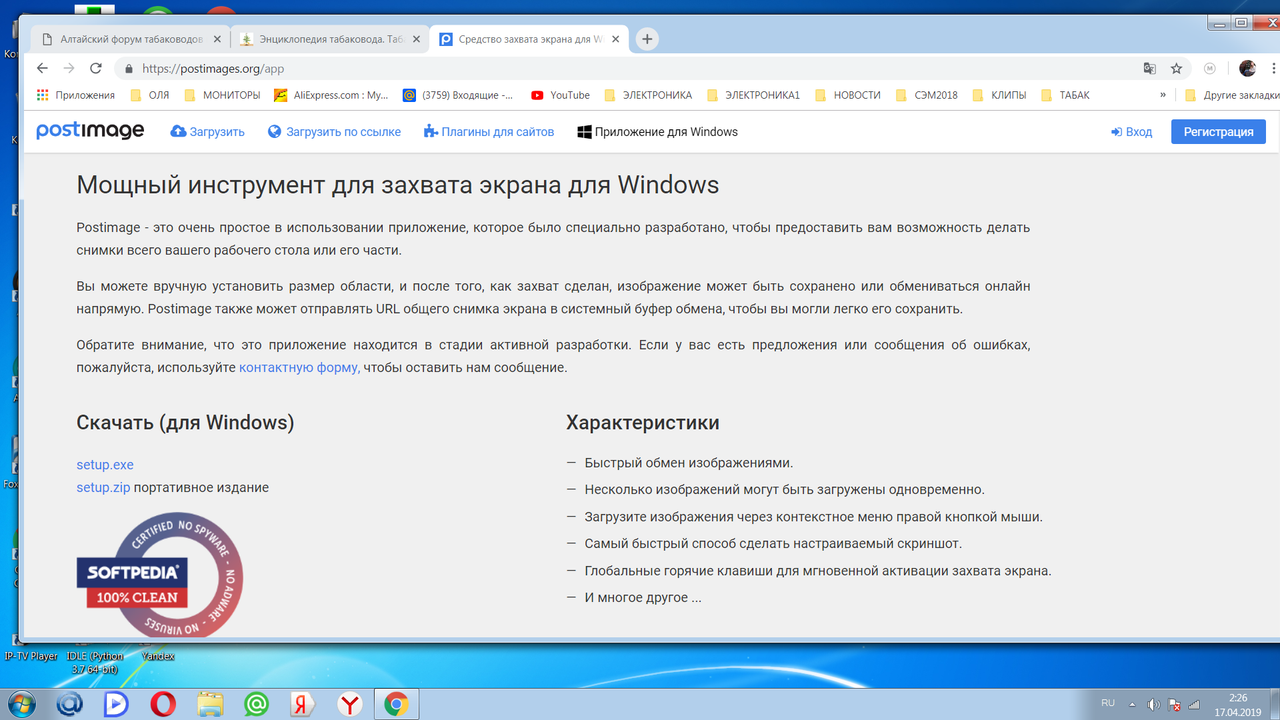Click the Регистрация button
1280x720 pixels.
point(1218,132)
